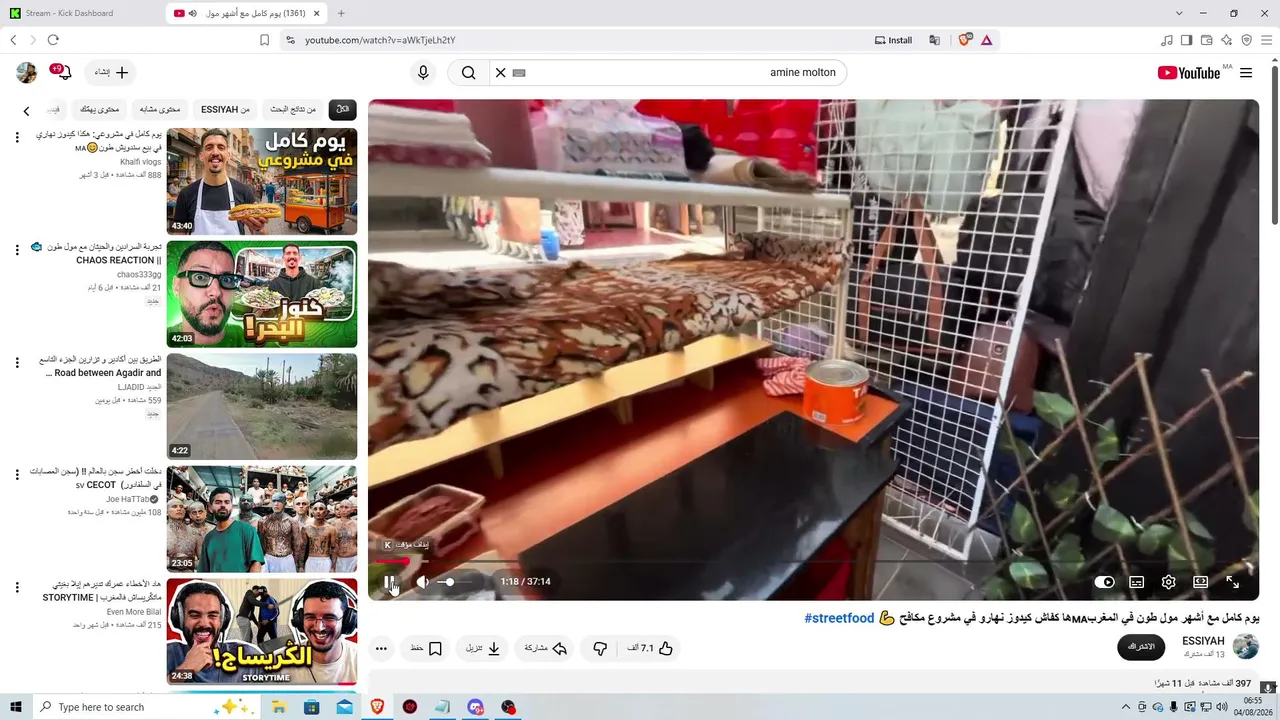
Task: Open the page translate icon
Action: coord(934,40)
